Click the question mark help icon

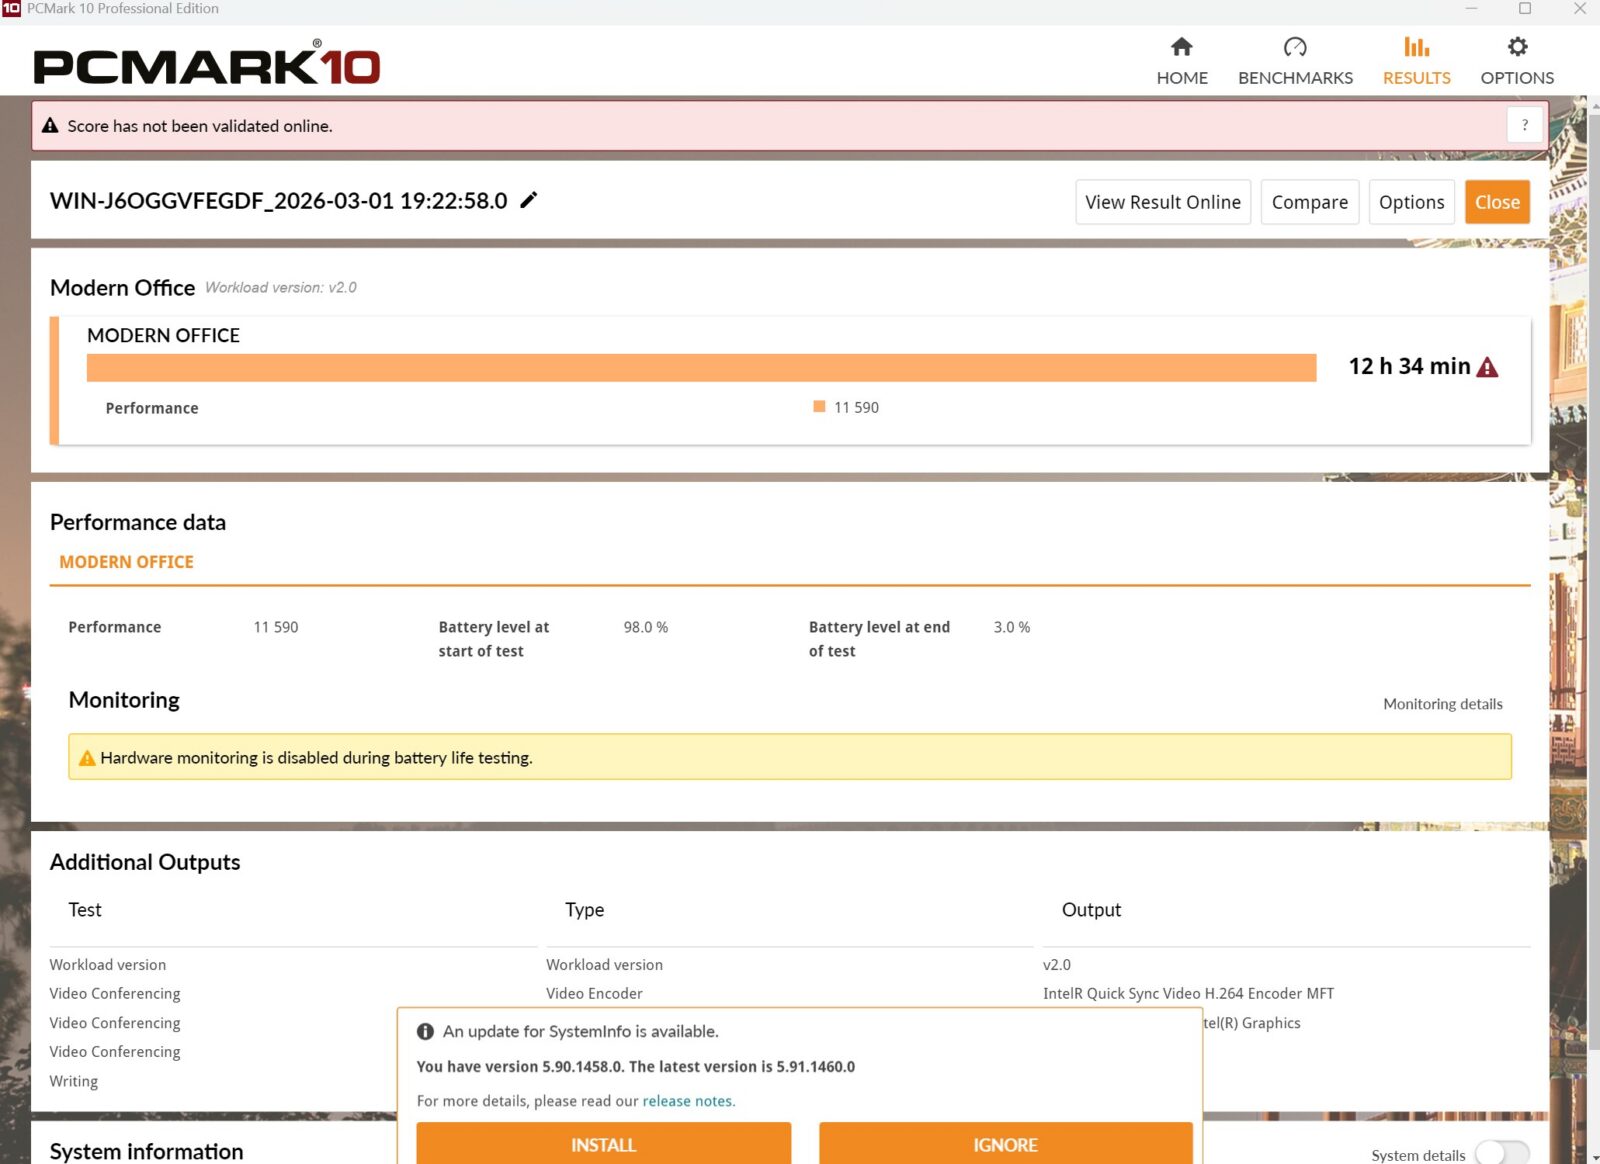[x=1524, y=126]
